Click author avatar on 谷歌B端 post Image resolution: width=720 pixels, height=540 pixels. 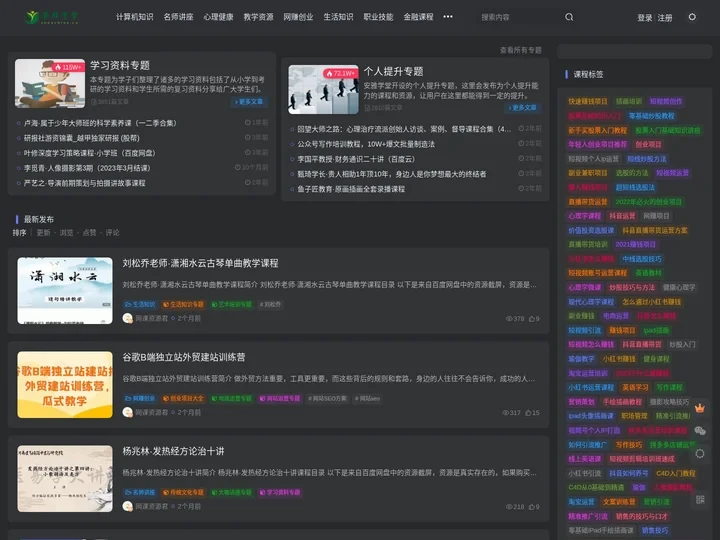coord(128,412)
